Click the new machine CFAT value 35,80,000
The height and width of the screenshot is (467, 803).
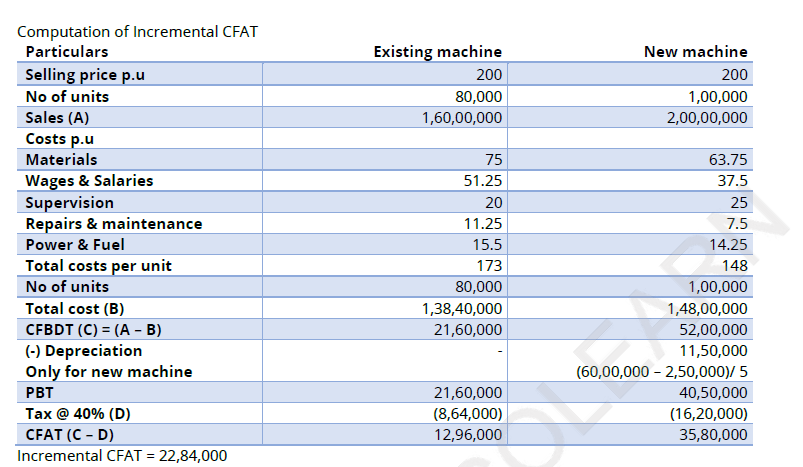click(713, 435)
